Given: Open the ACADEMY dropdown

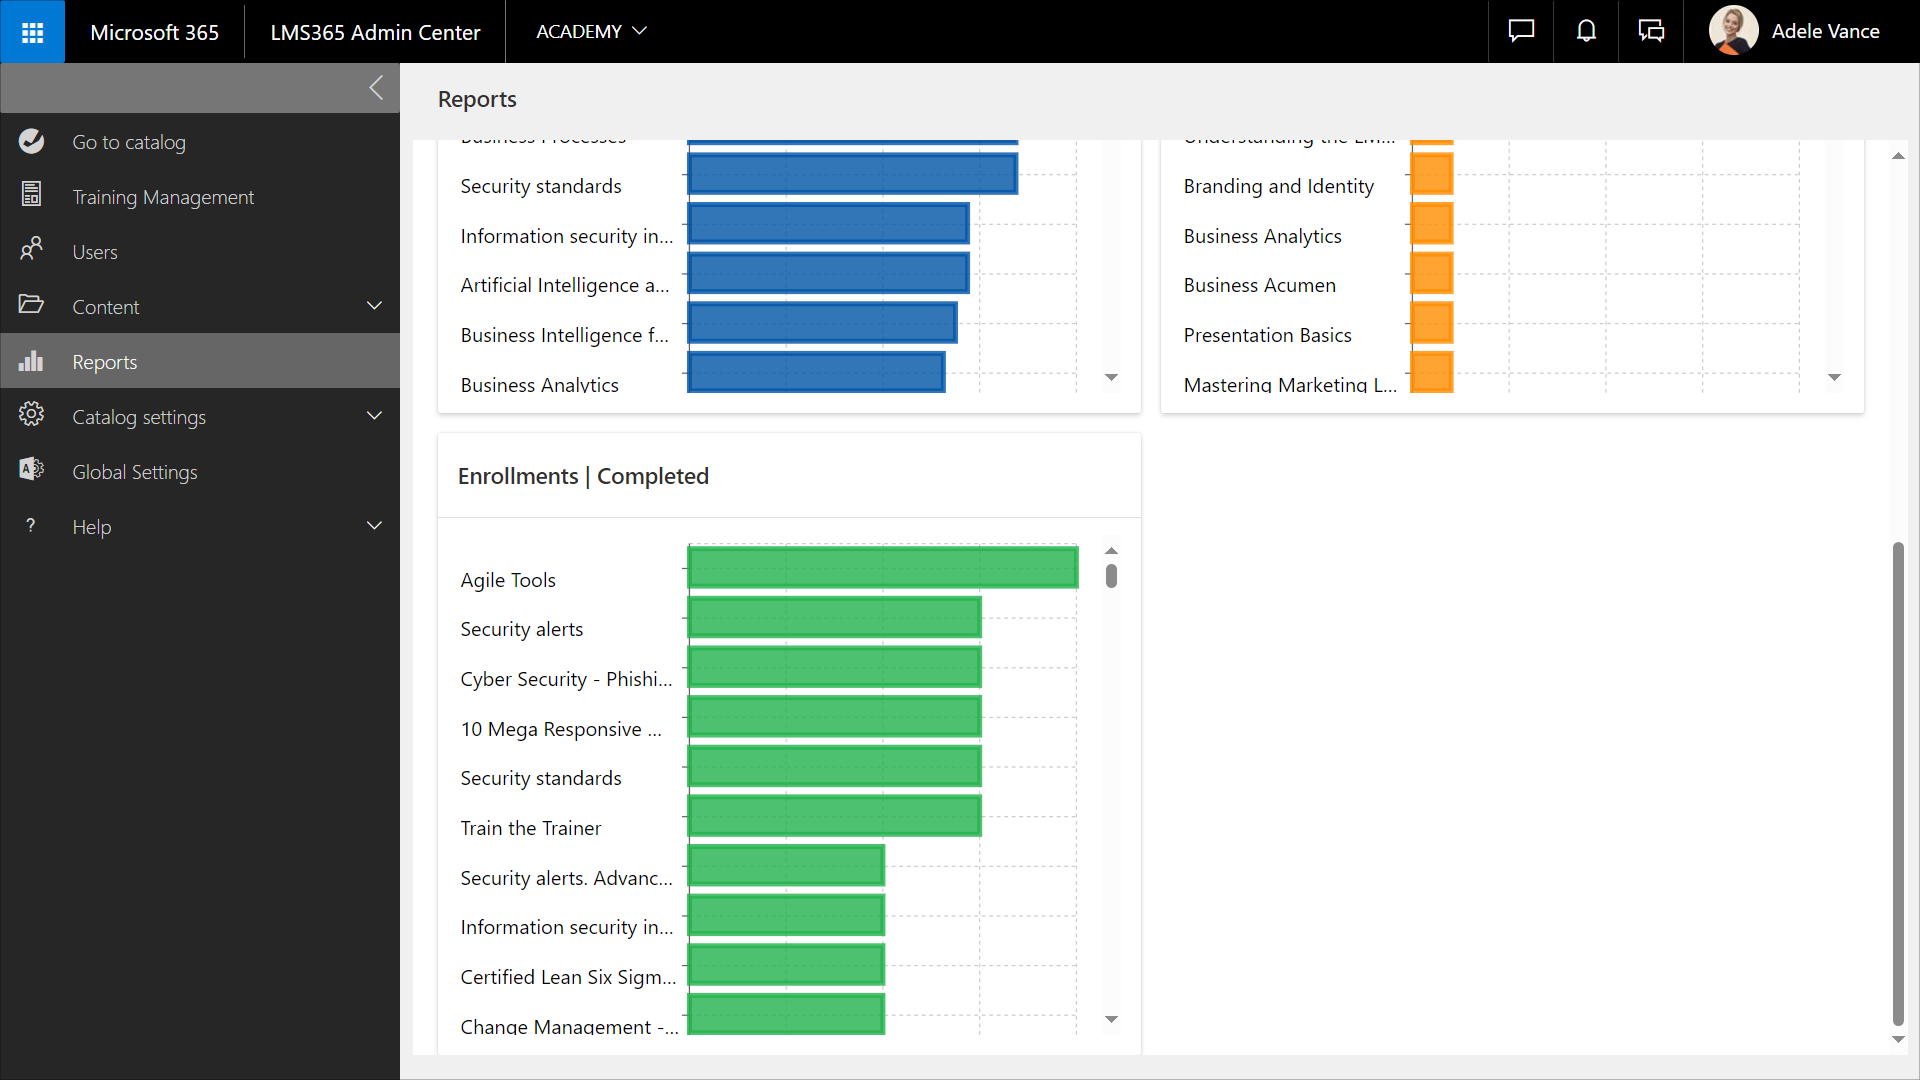Looking at the screenshot, I should click(591, 32).
